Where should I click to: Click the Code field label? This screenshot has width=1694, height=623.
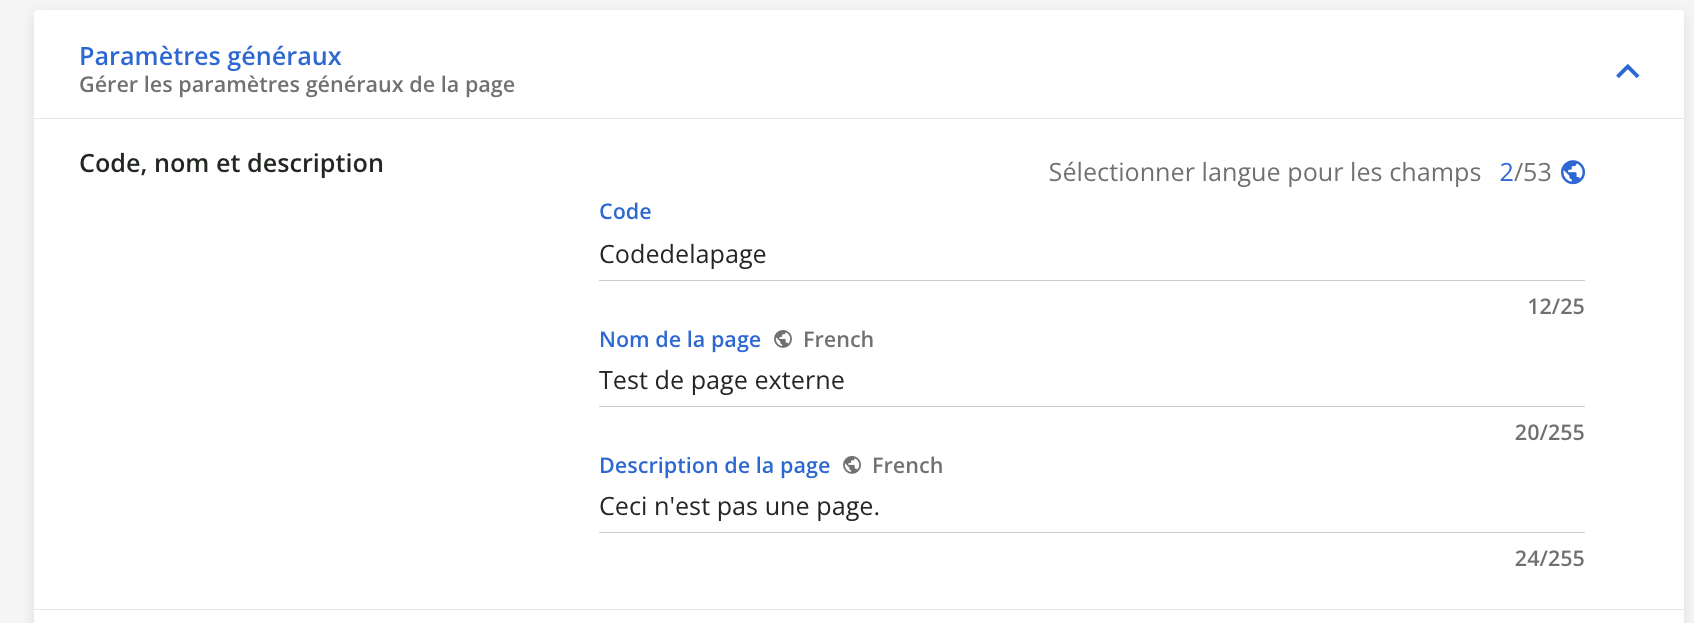[x=625, y=212]
